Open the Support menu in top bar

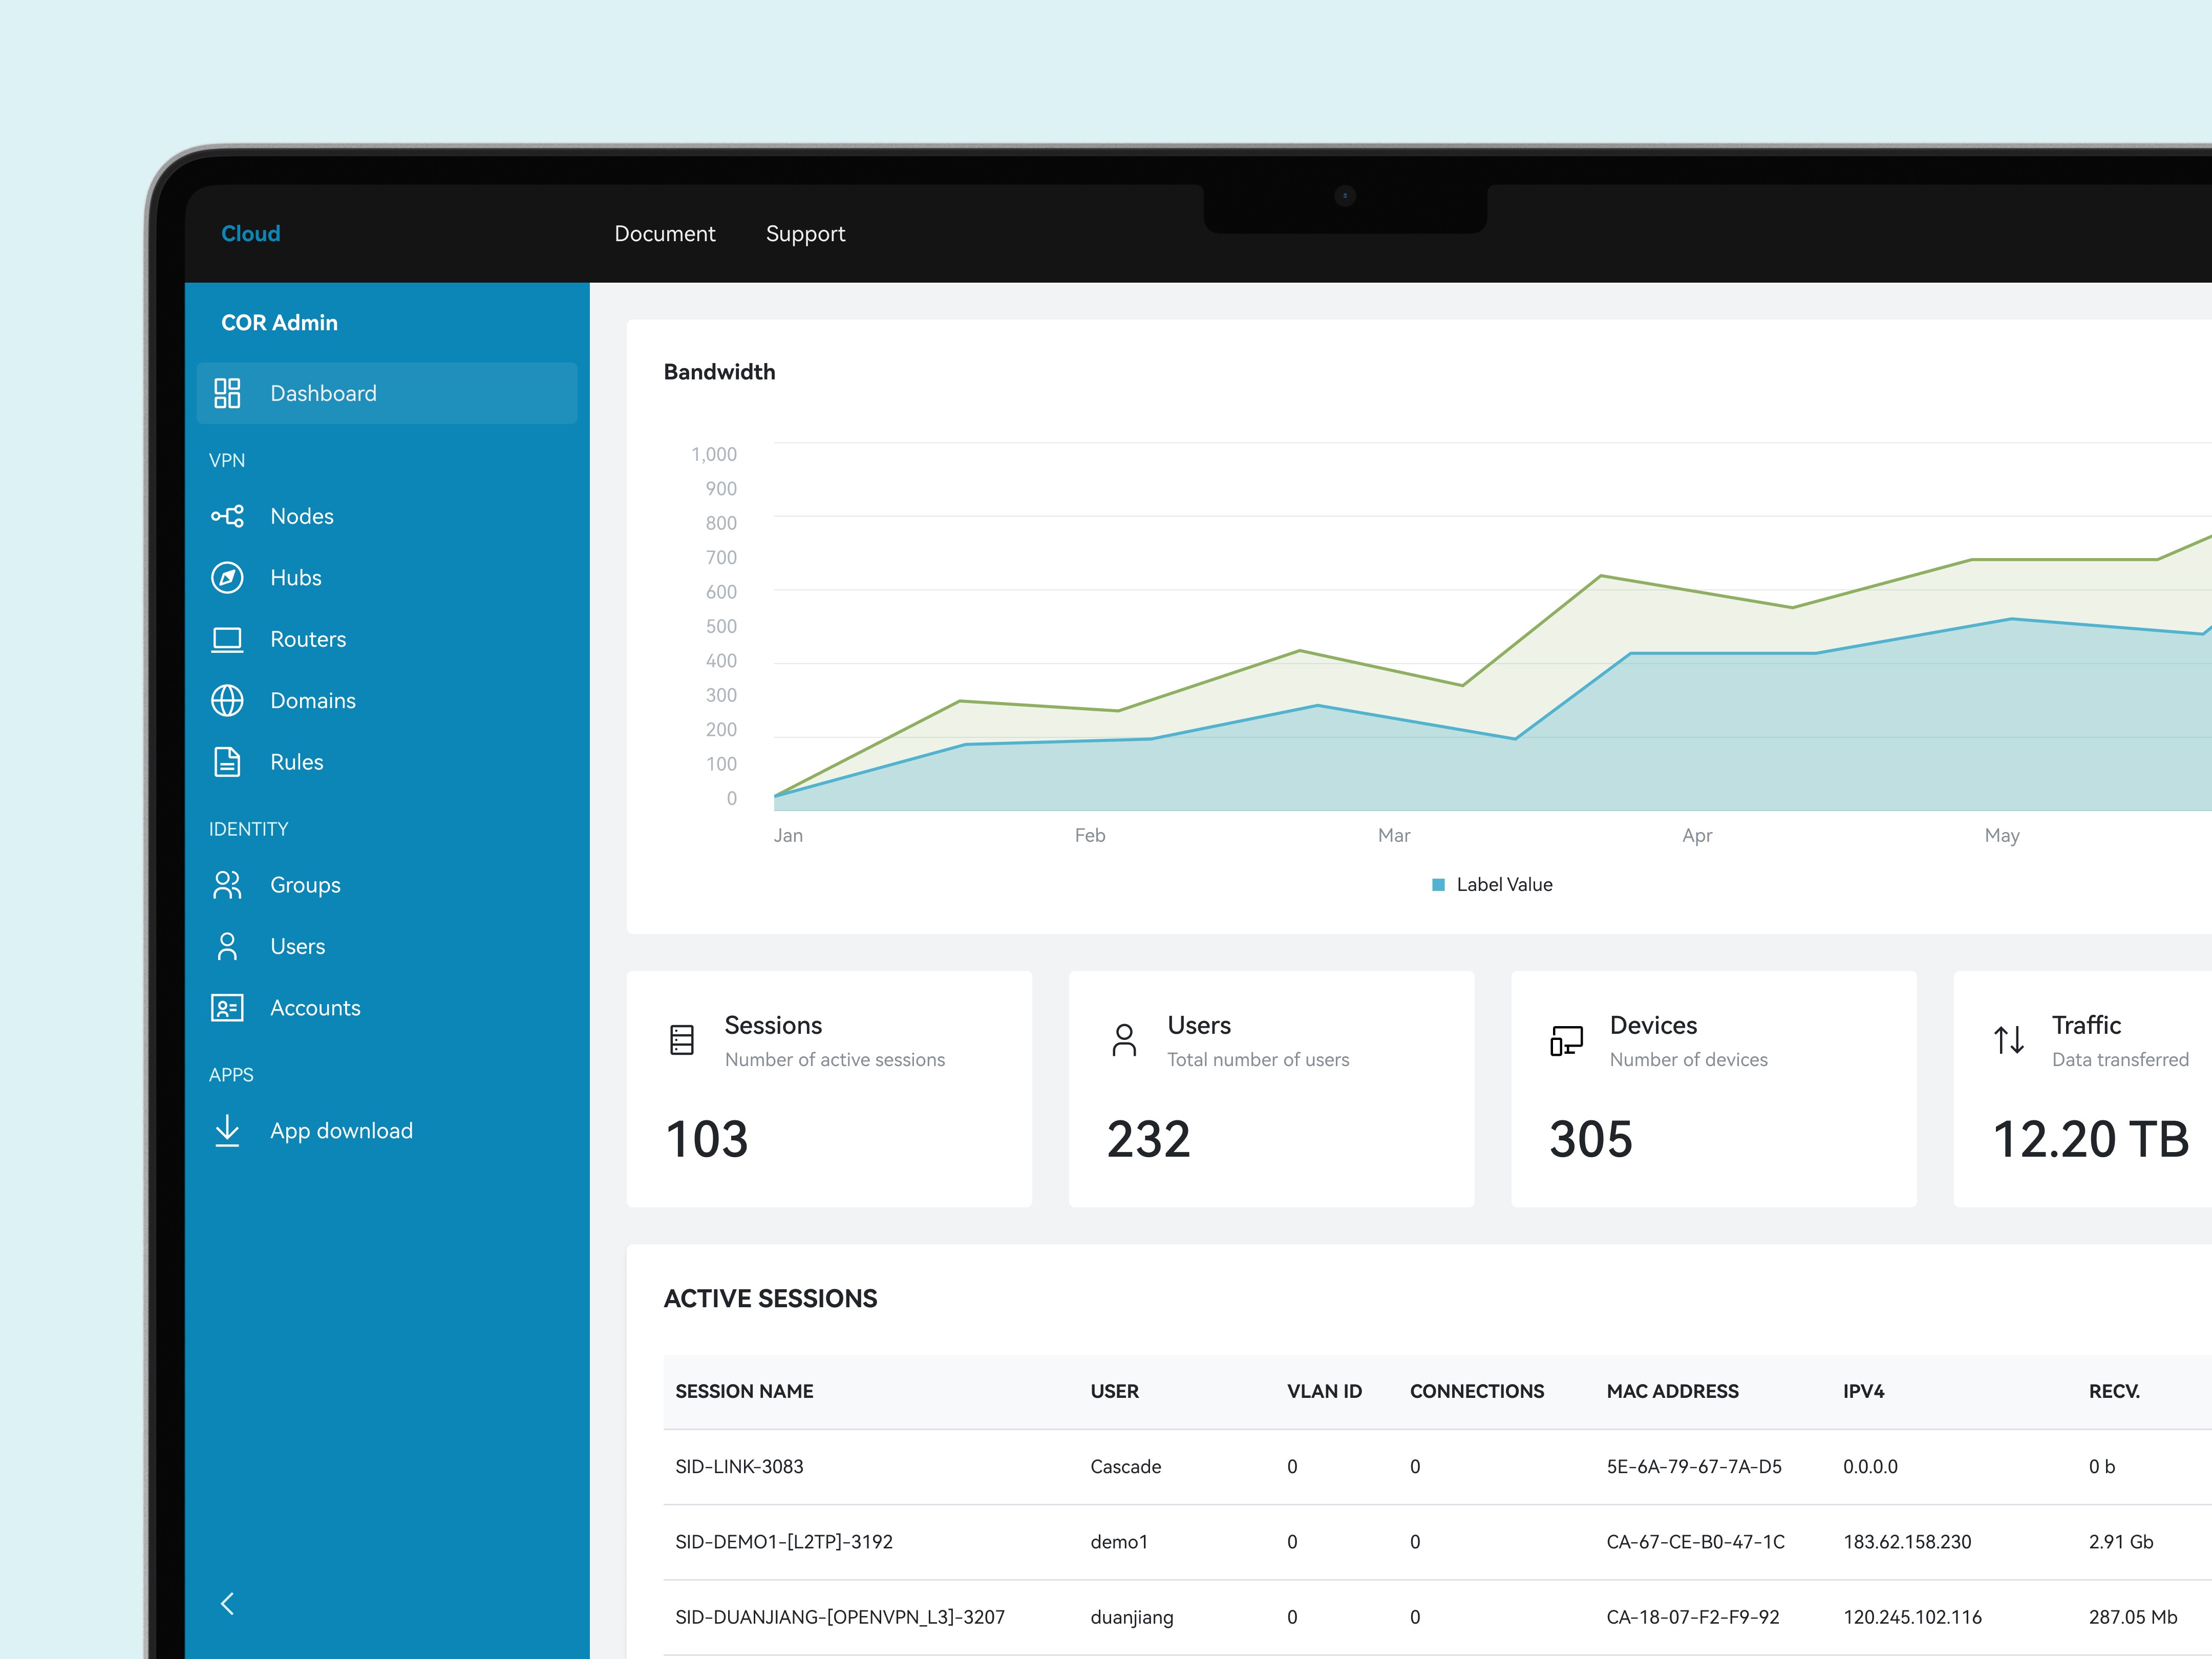click(x=805, y=234)
